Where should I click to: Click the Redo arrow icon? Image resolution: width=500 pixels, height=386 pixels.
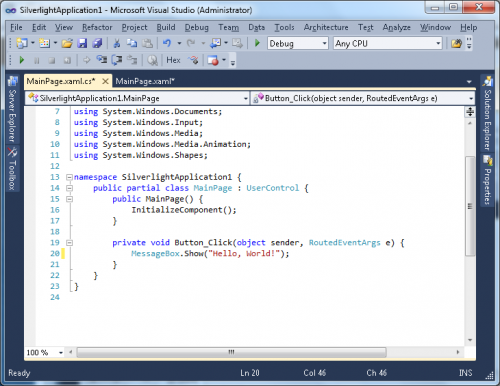click(x=191, y=43)
